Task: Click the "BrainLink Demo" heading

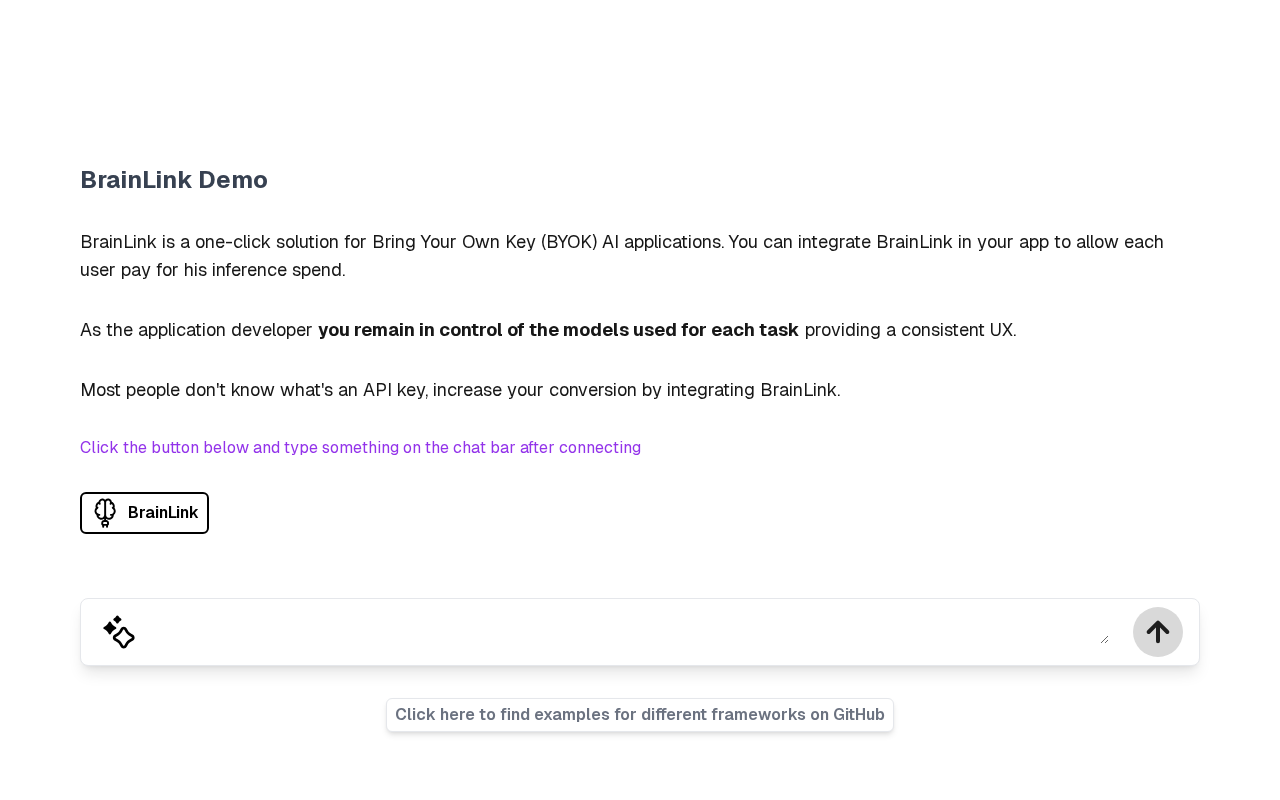Action: (174, 180)
